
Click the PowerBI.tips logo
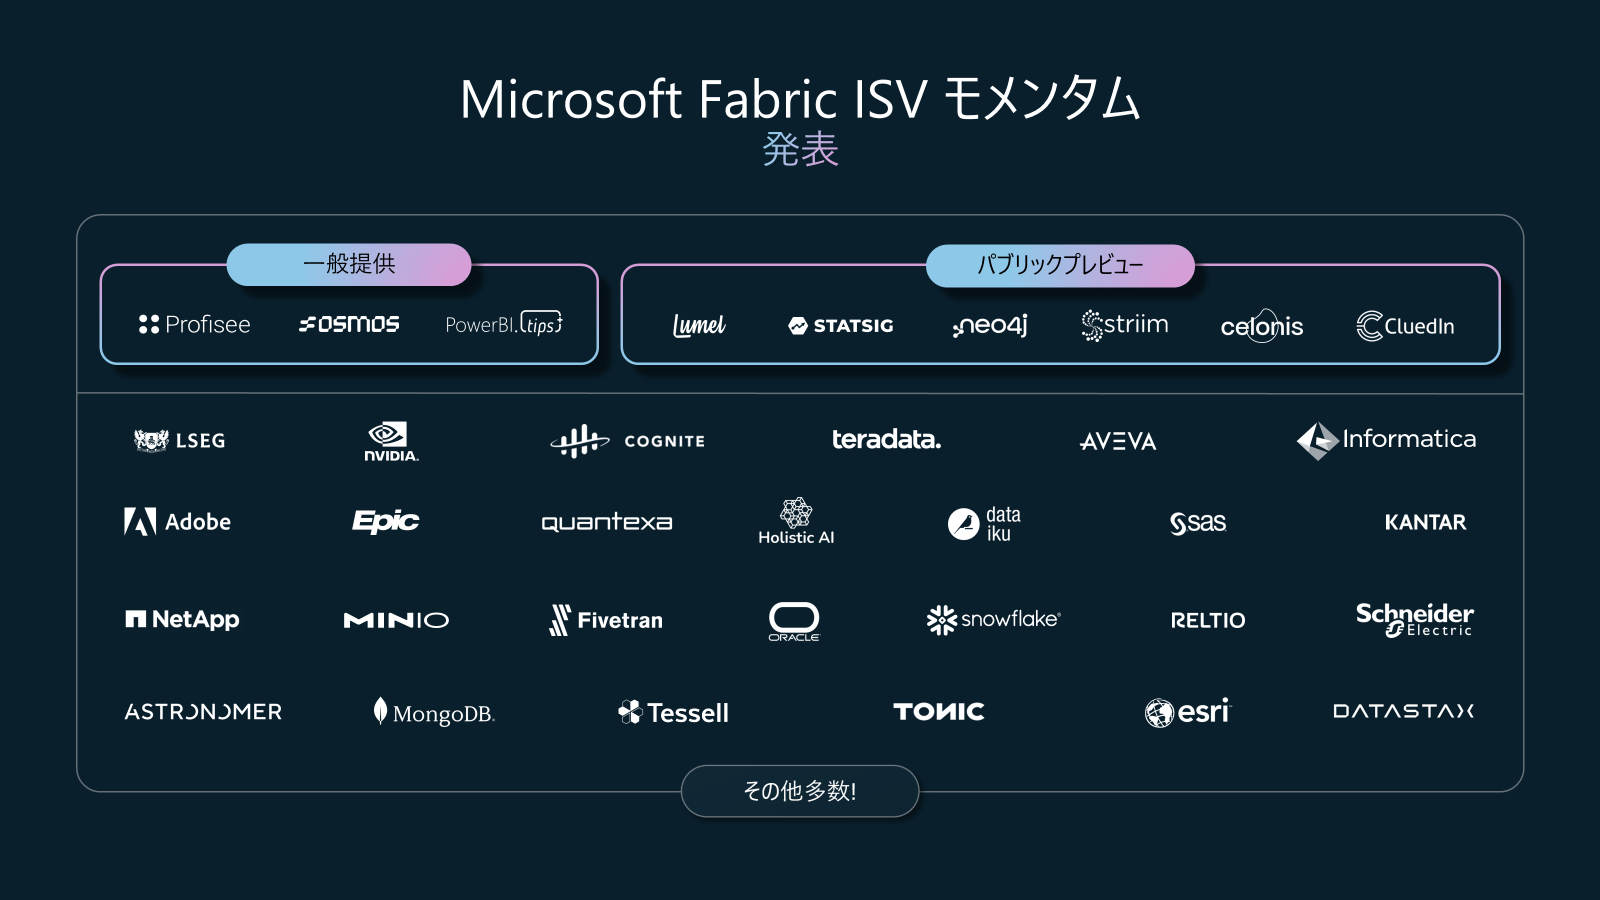click(504, 323)
